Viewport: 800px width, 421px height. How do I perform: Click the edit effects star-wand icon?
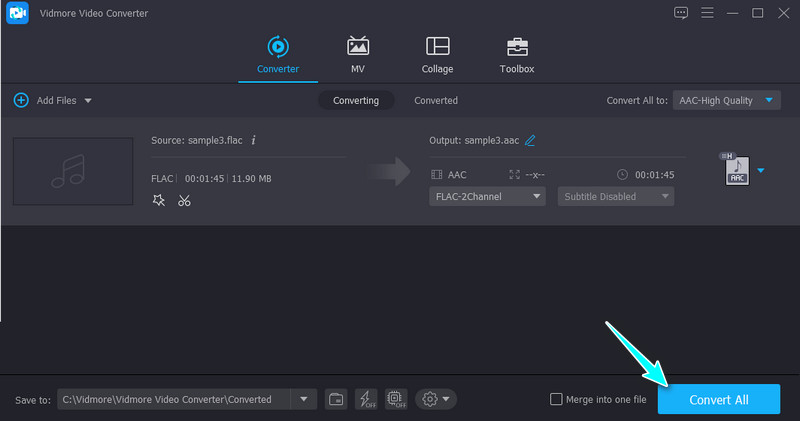[158, 200]
